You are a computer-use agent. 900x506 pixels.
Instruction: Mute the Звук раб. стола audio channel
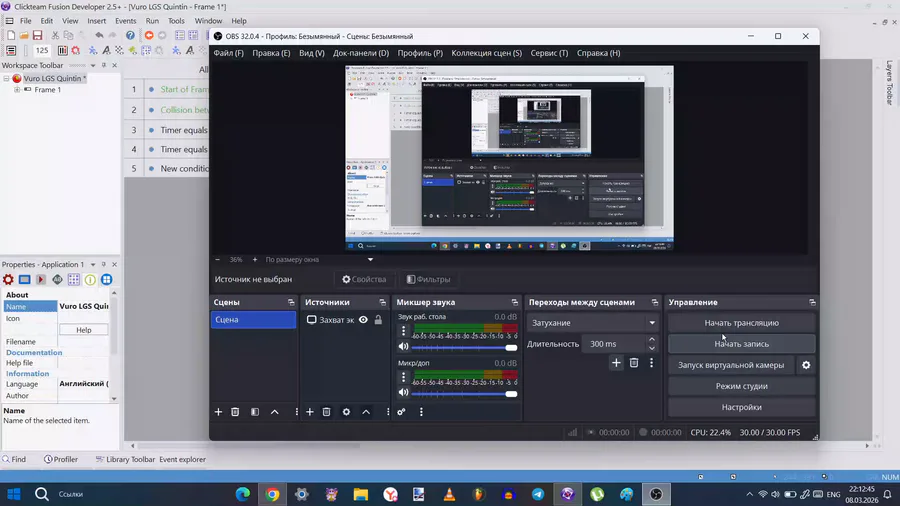(x=404, y=347)
